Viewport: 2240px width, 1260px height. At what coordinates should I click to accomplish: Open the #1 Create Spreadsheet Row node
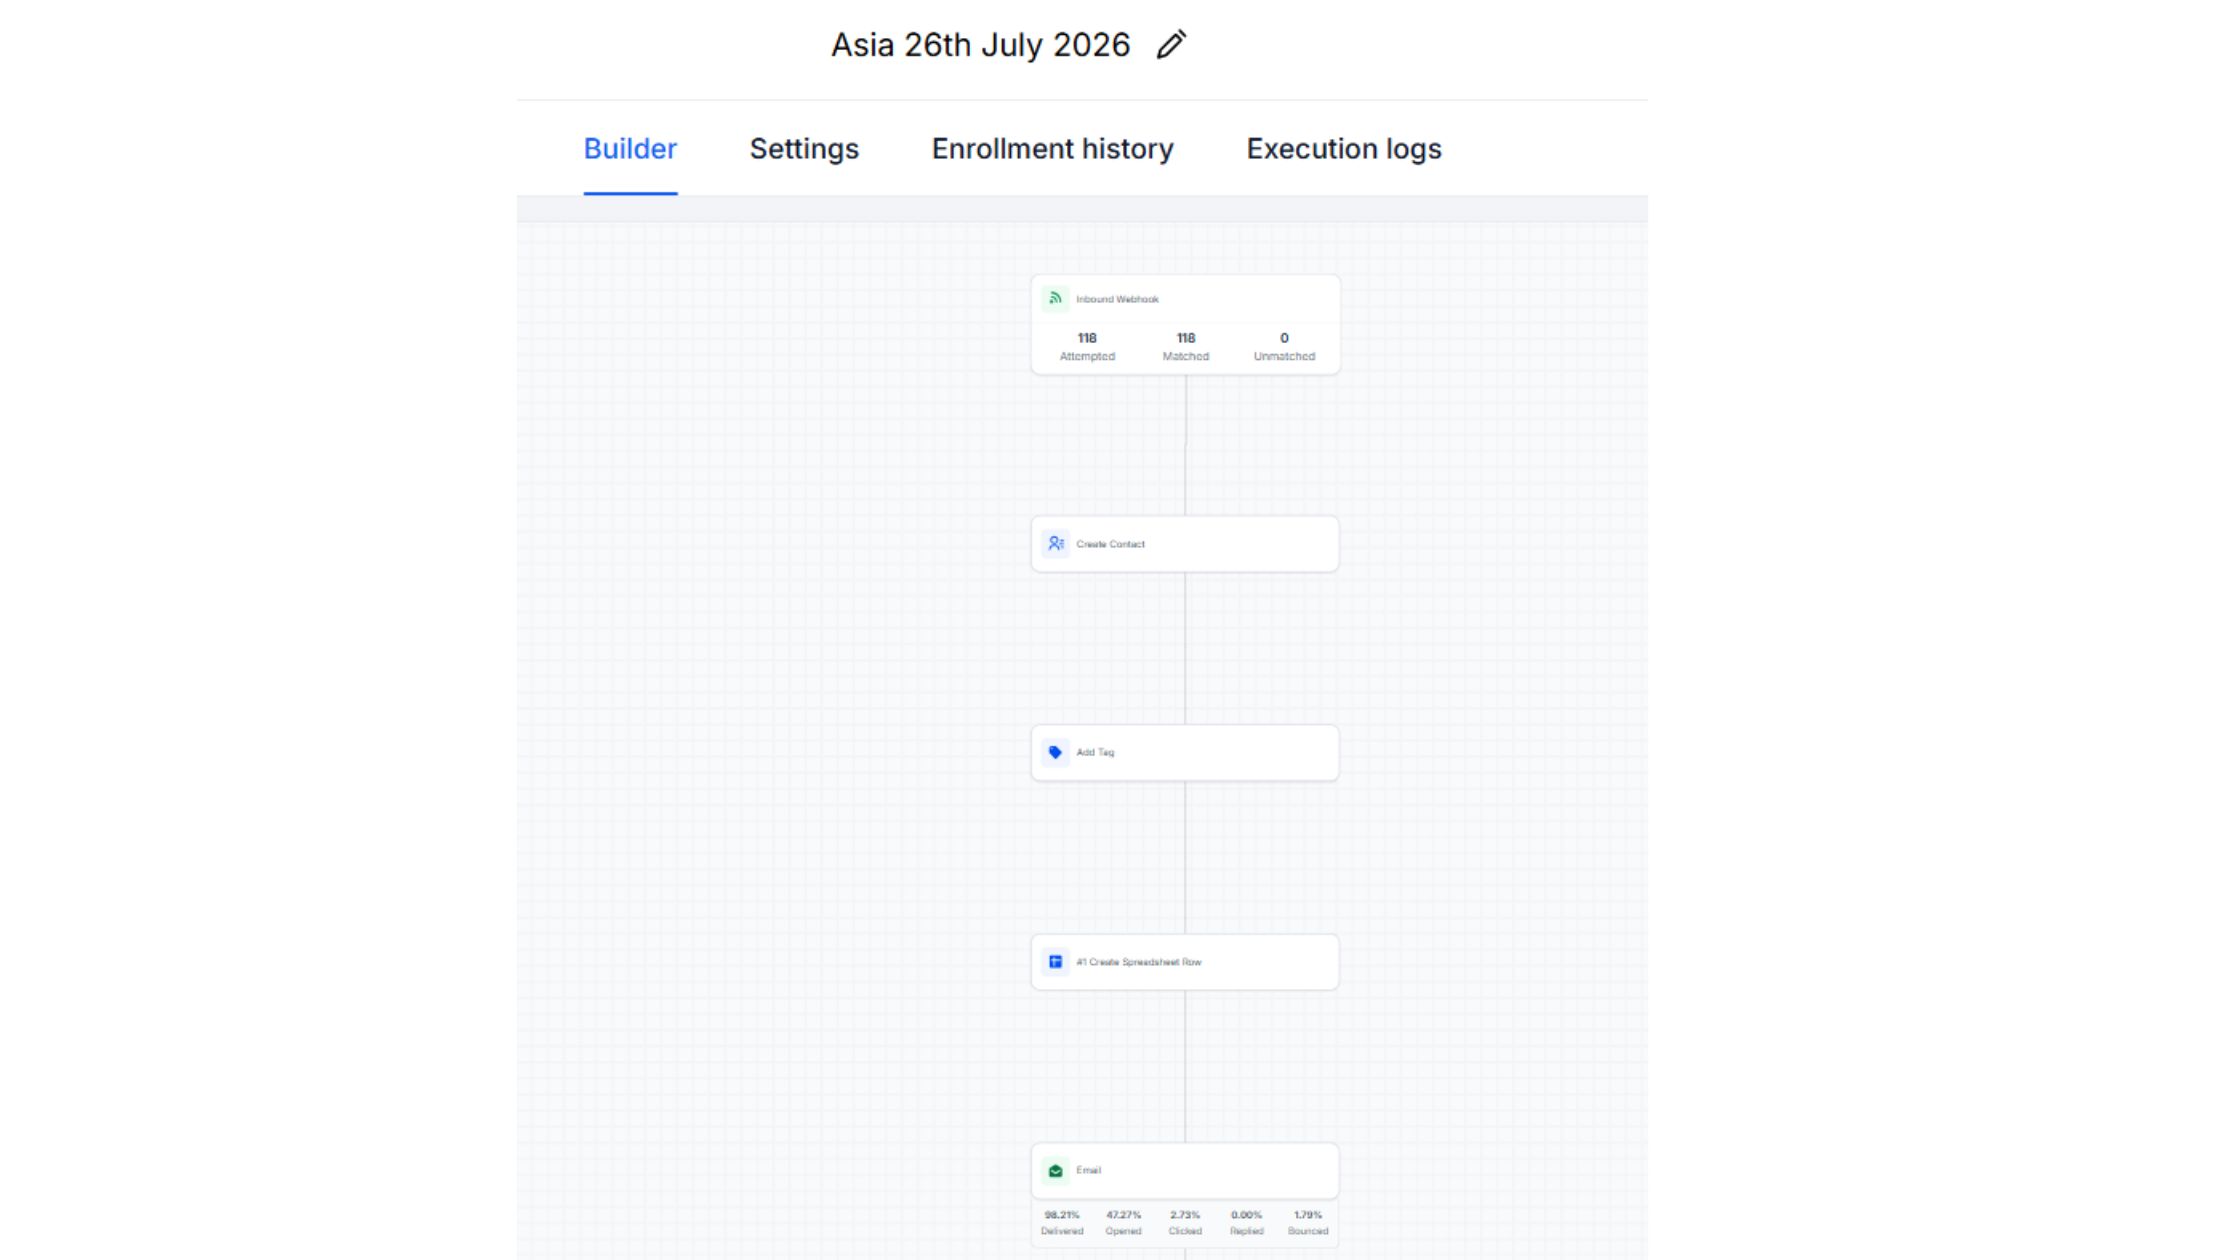pos(1185,962)
